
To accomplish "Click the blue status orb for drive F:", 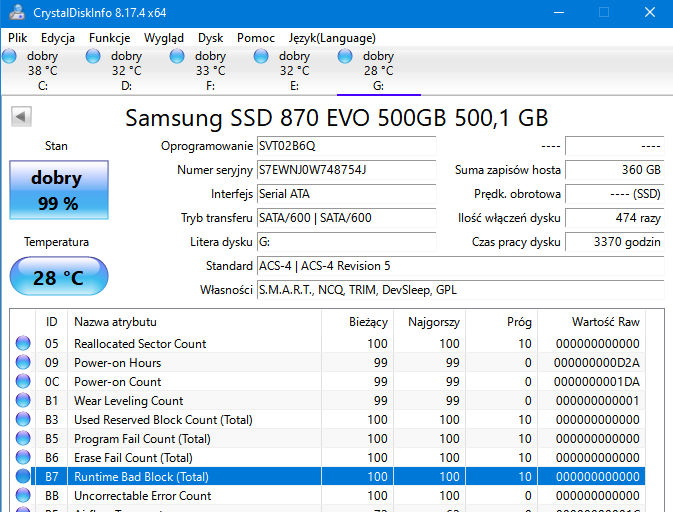I will tap(177, 56).
